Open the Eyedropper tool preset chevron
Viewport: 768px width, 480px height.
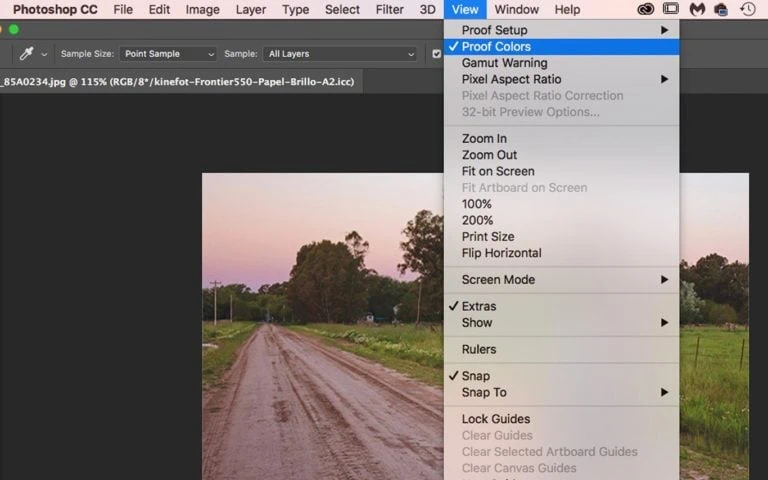pyautogui.click(x=44, y=54)
